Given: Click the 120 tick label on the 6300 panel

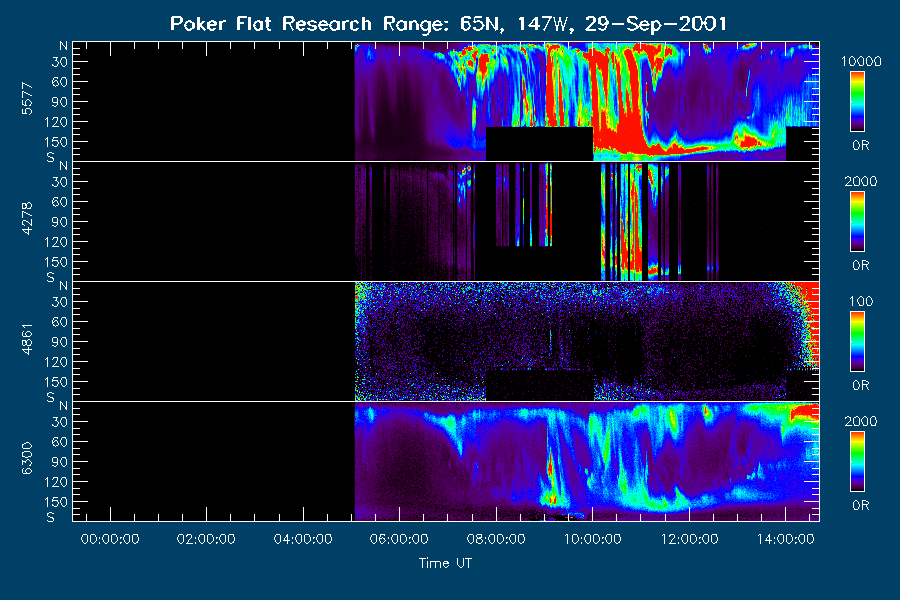Looking at the screenshot, I should (x=56, y=482).
